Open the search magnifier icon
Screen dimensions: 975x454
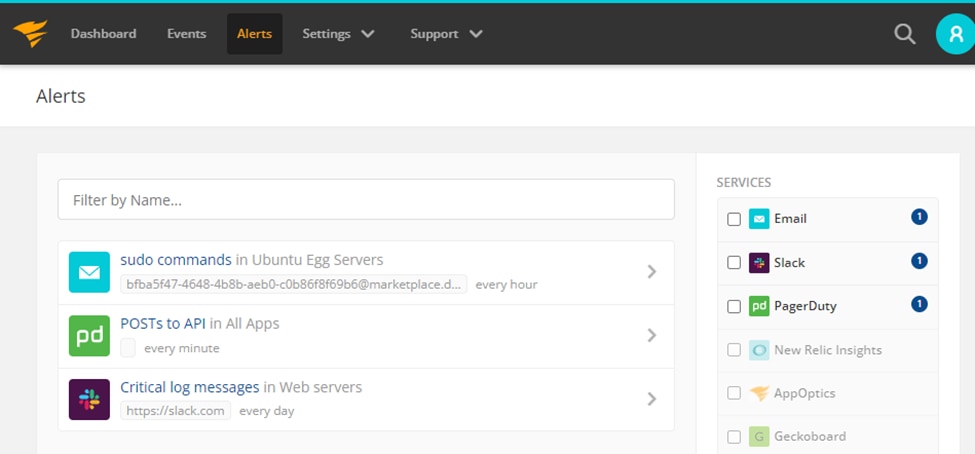coord(905,34)
